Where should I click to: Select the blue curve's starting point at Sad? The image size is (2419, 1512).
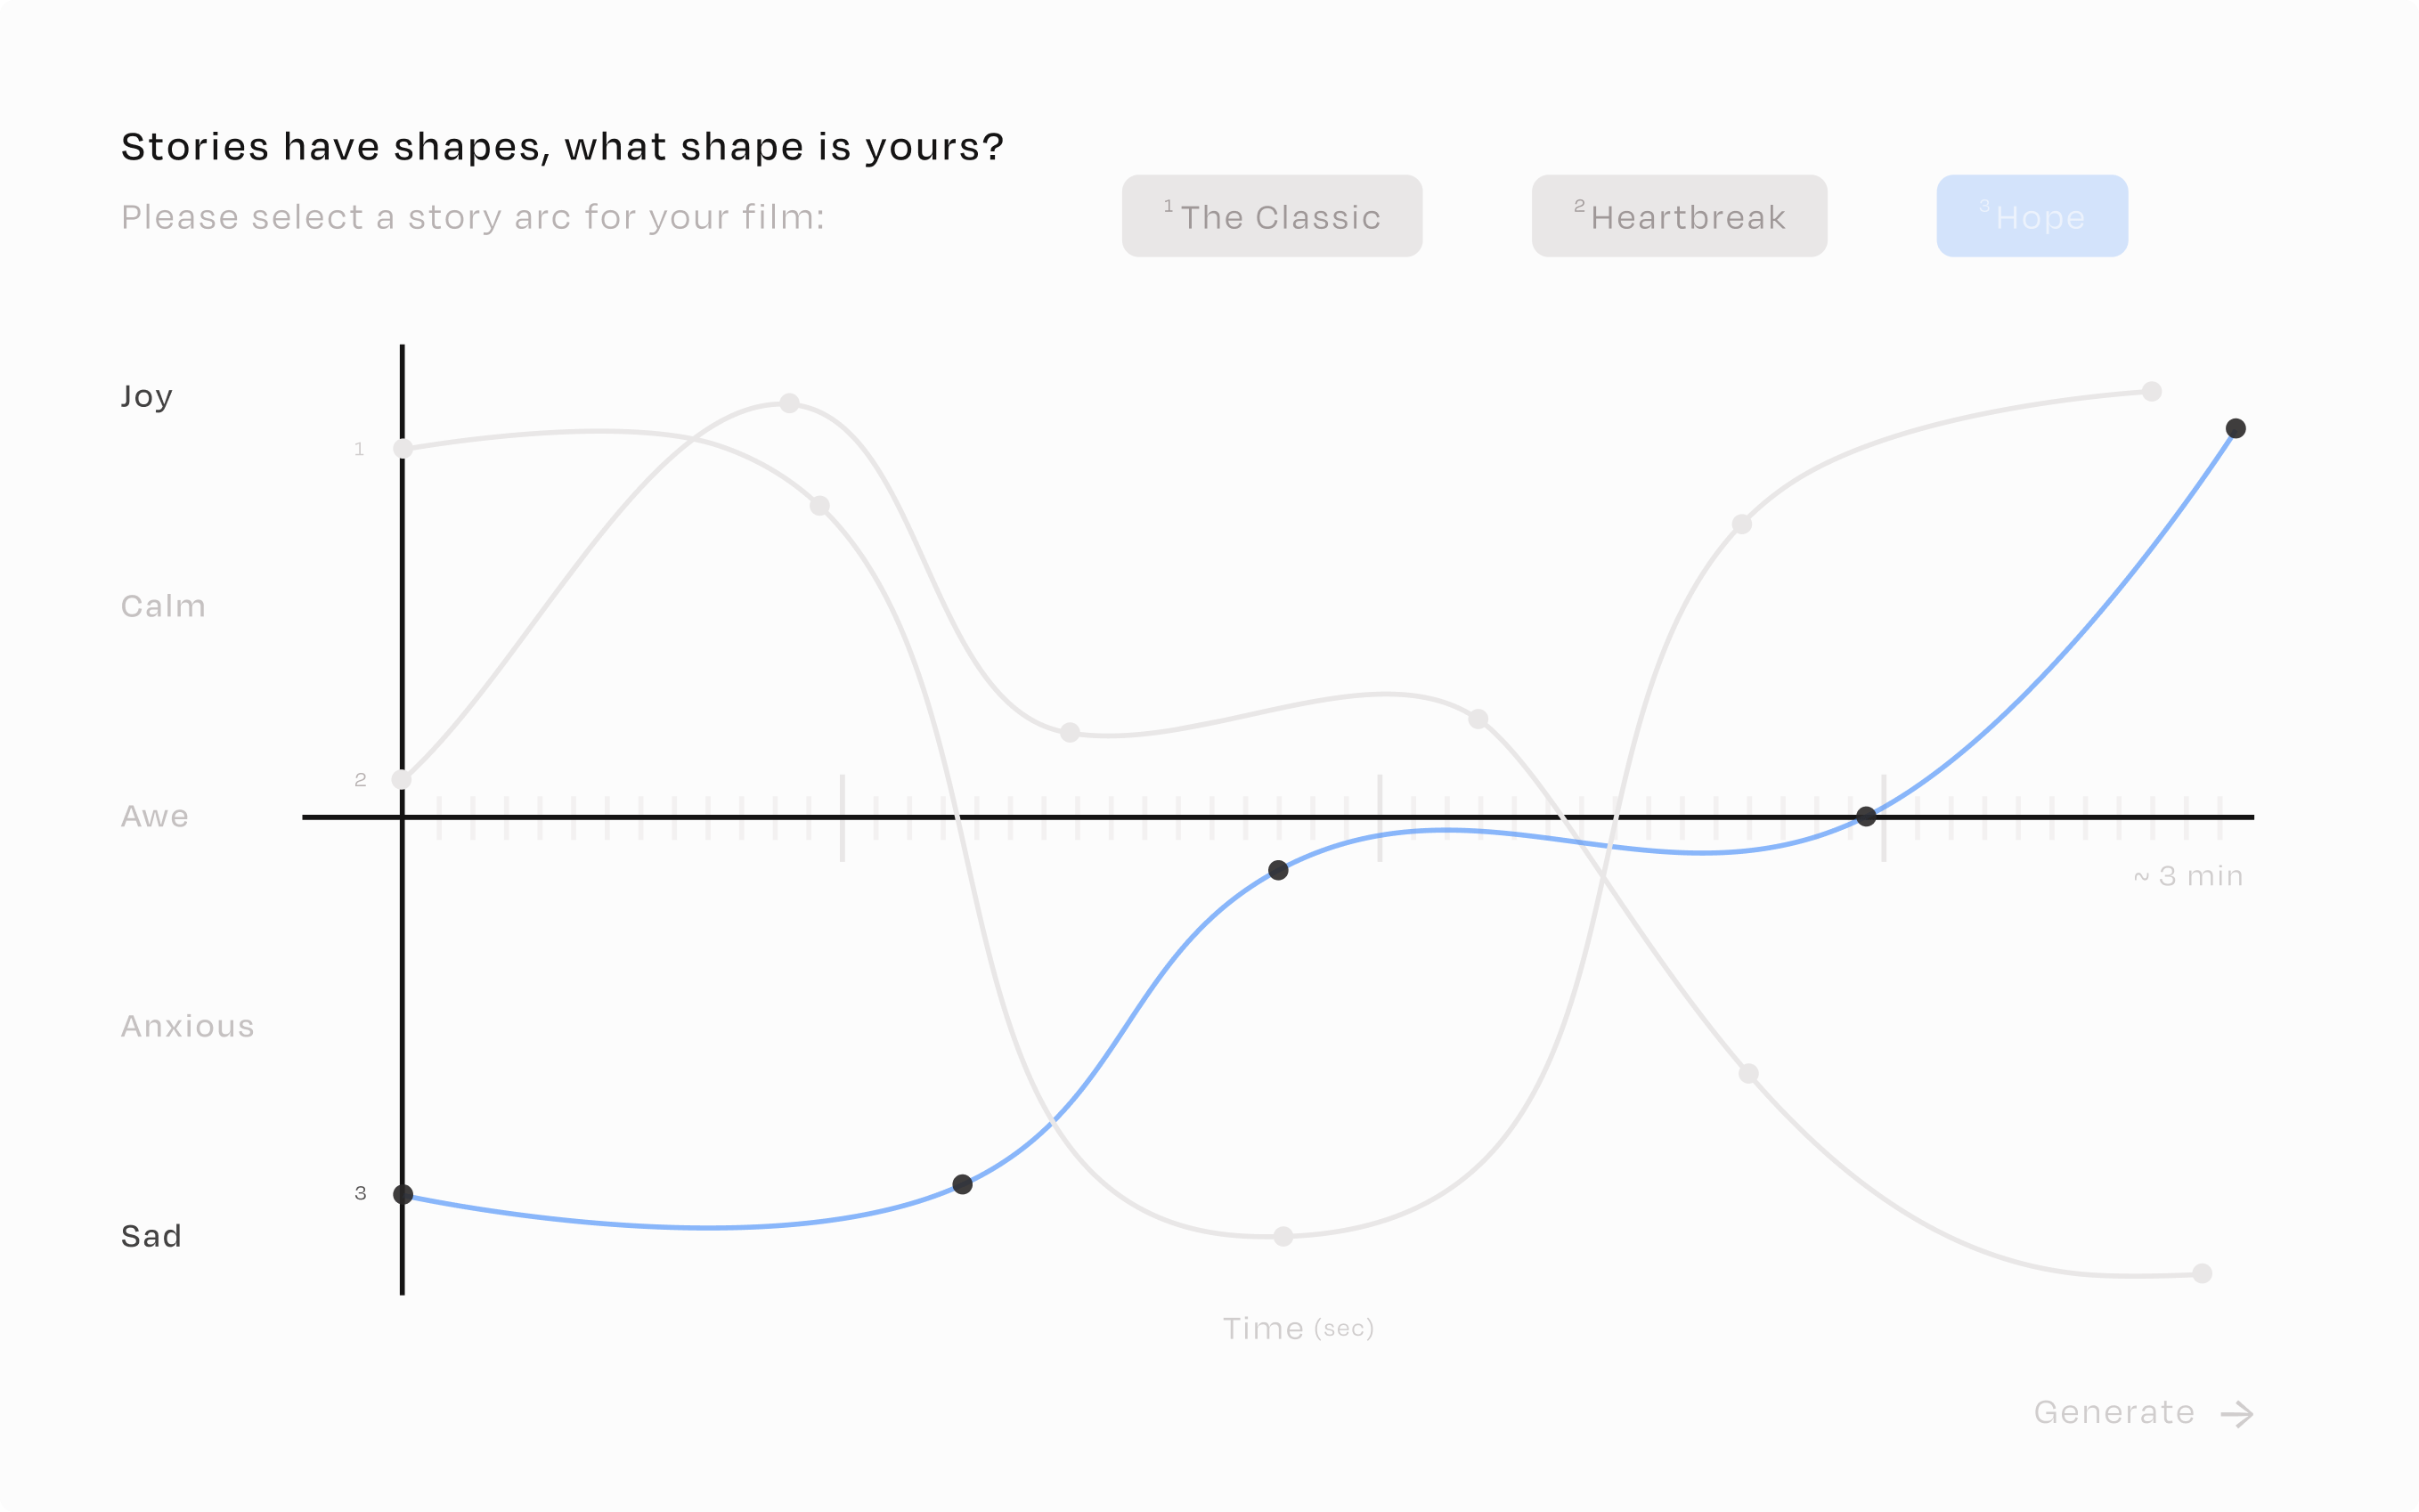tap(403, 1194)
